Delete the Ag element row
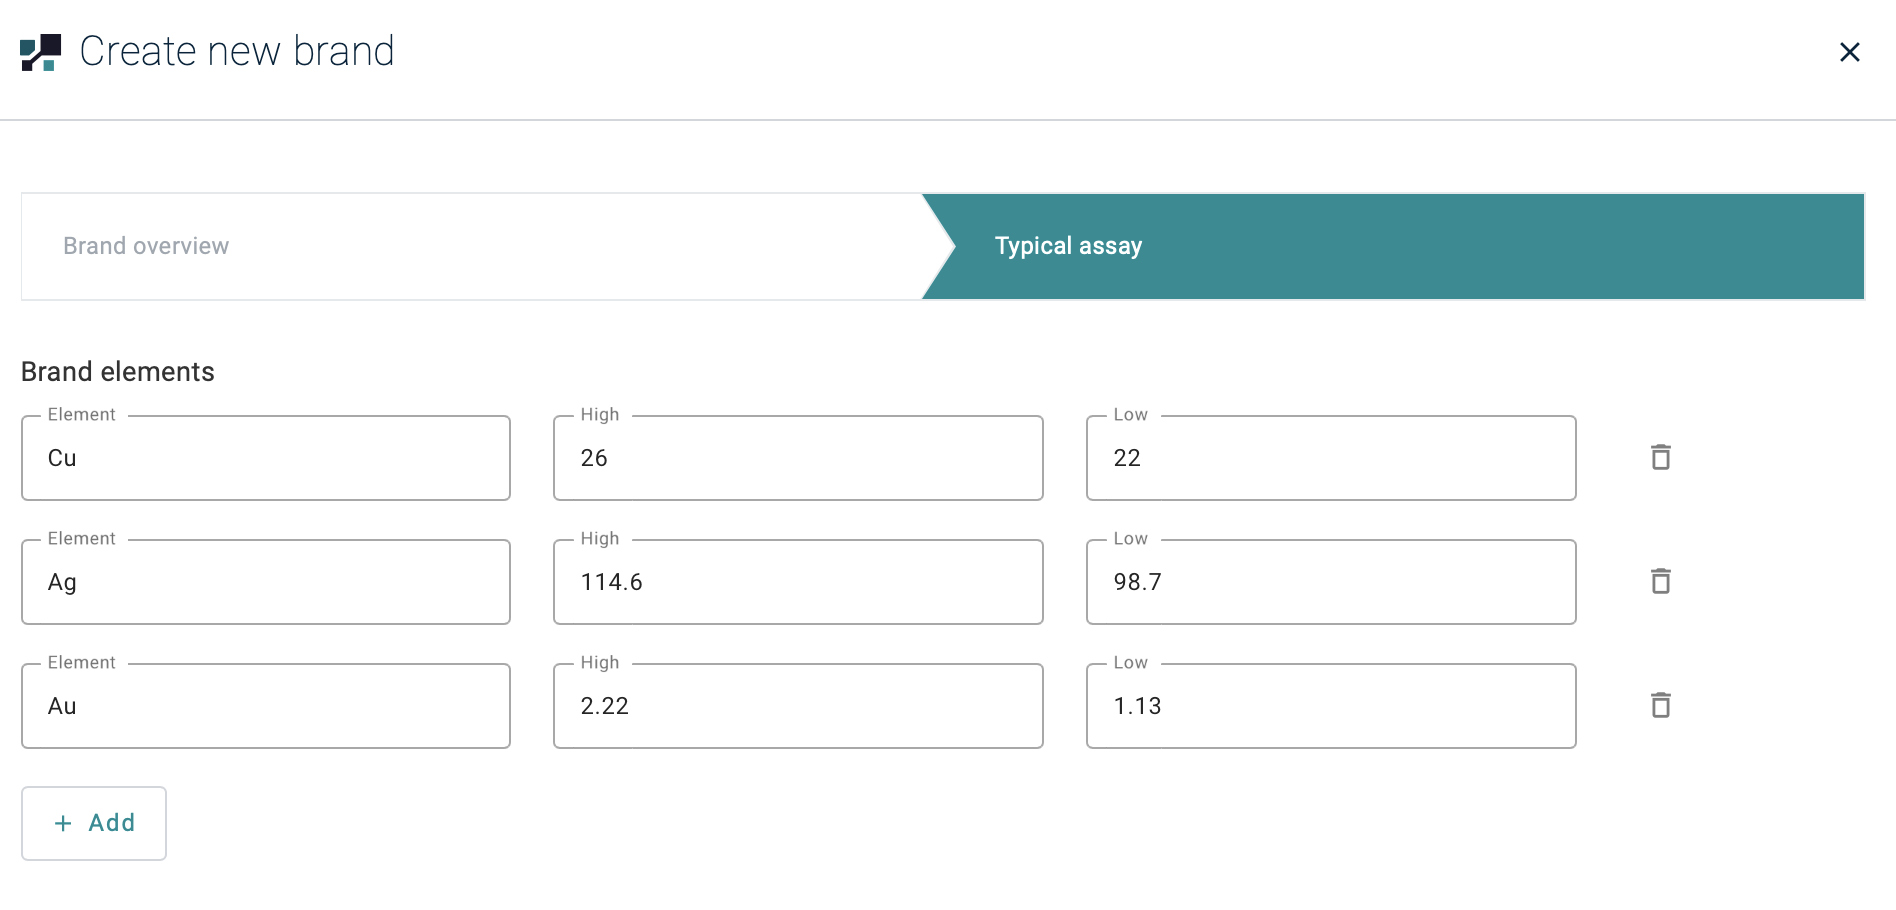 (1660, 581)
